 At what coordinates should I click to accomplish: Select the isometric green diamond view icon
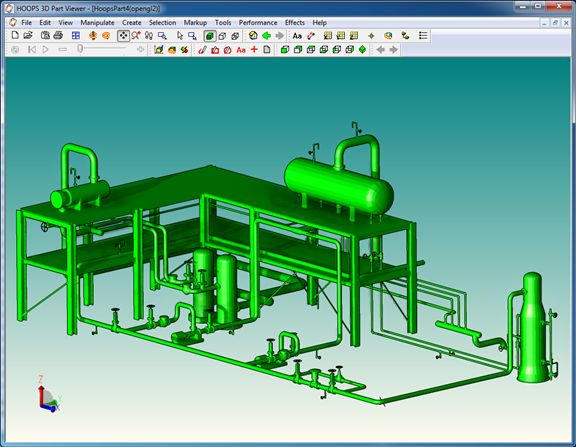[x=362, y=50]
